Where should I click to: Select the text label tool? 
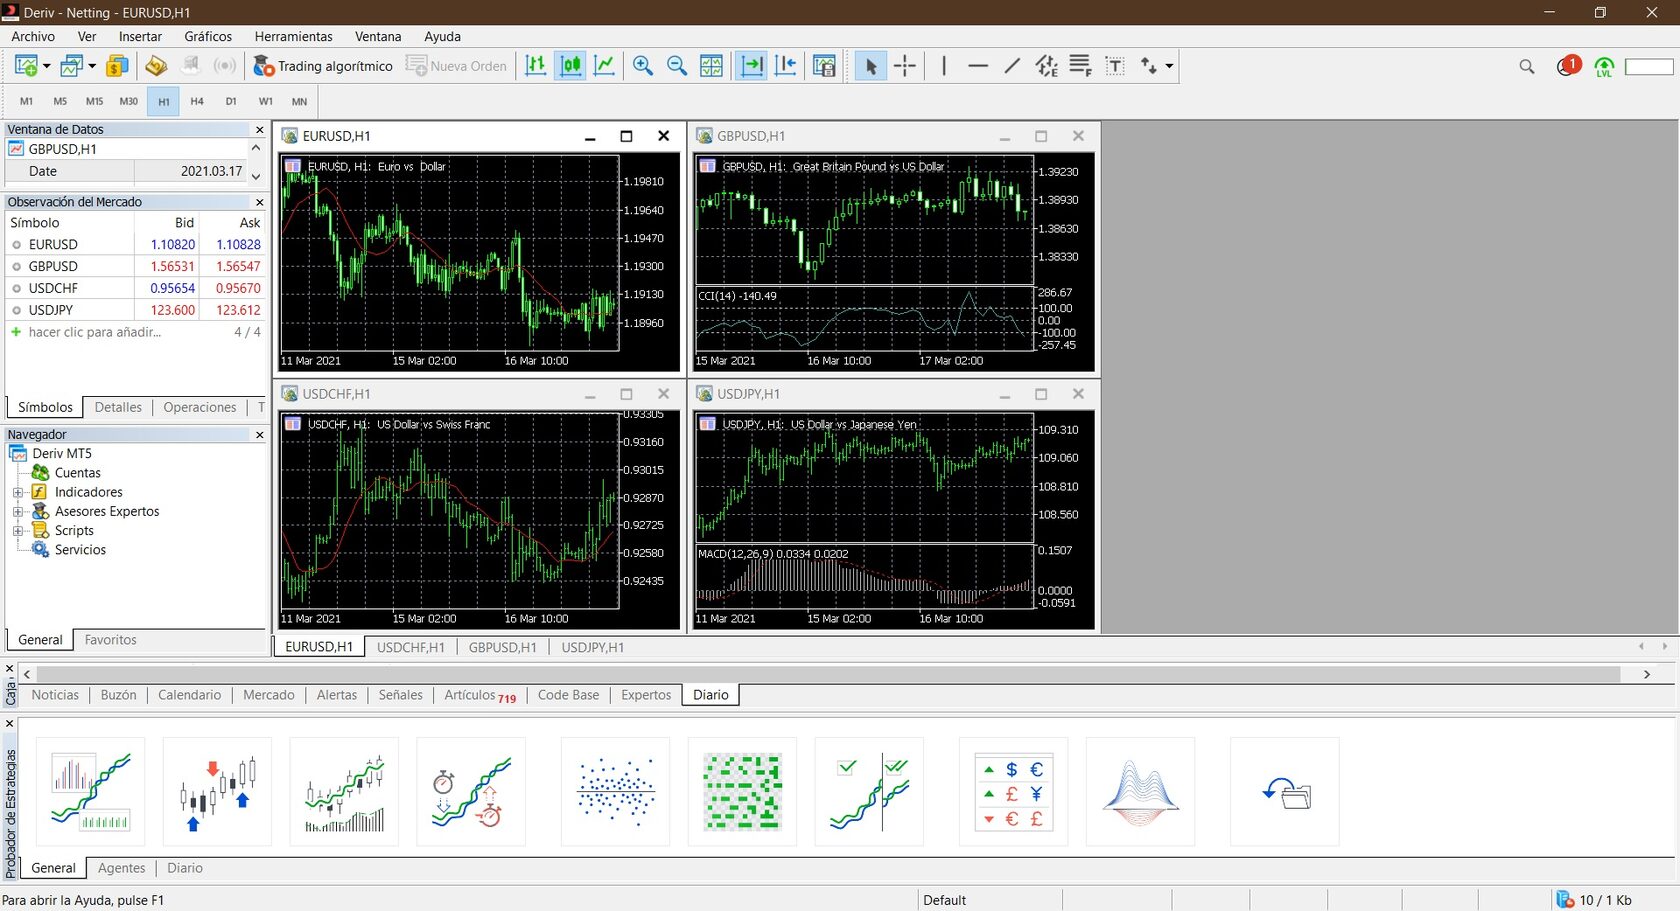pos(1113,65)
